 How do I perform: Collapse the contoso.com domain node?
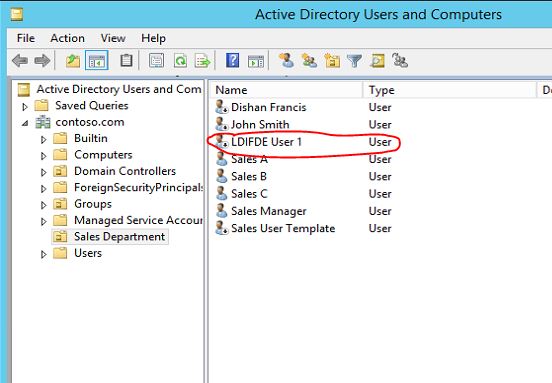[25, 123]
